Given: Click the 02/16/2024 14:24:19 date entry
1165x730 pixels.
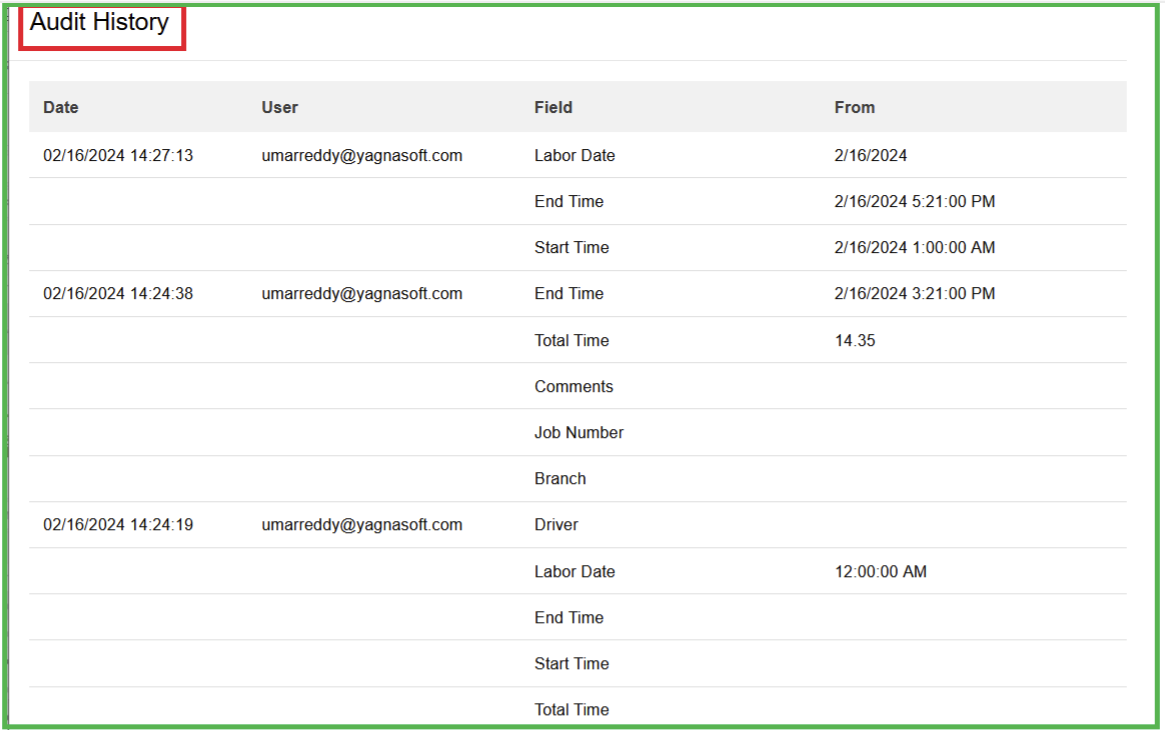Looking at the screenshot, I should [x=118, y=524].
